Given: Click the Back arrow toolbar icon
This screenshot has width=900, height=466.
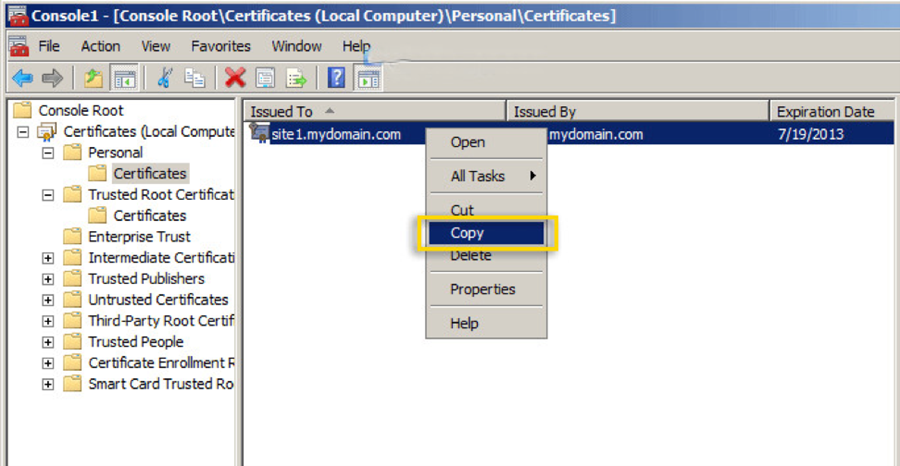Looking at the screenshot, I should (x=22, y=78).
